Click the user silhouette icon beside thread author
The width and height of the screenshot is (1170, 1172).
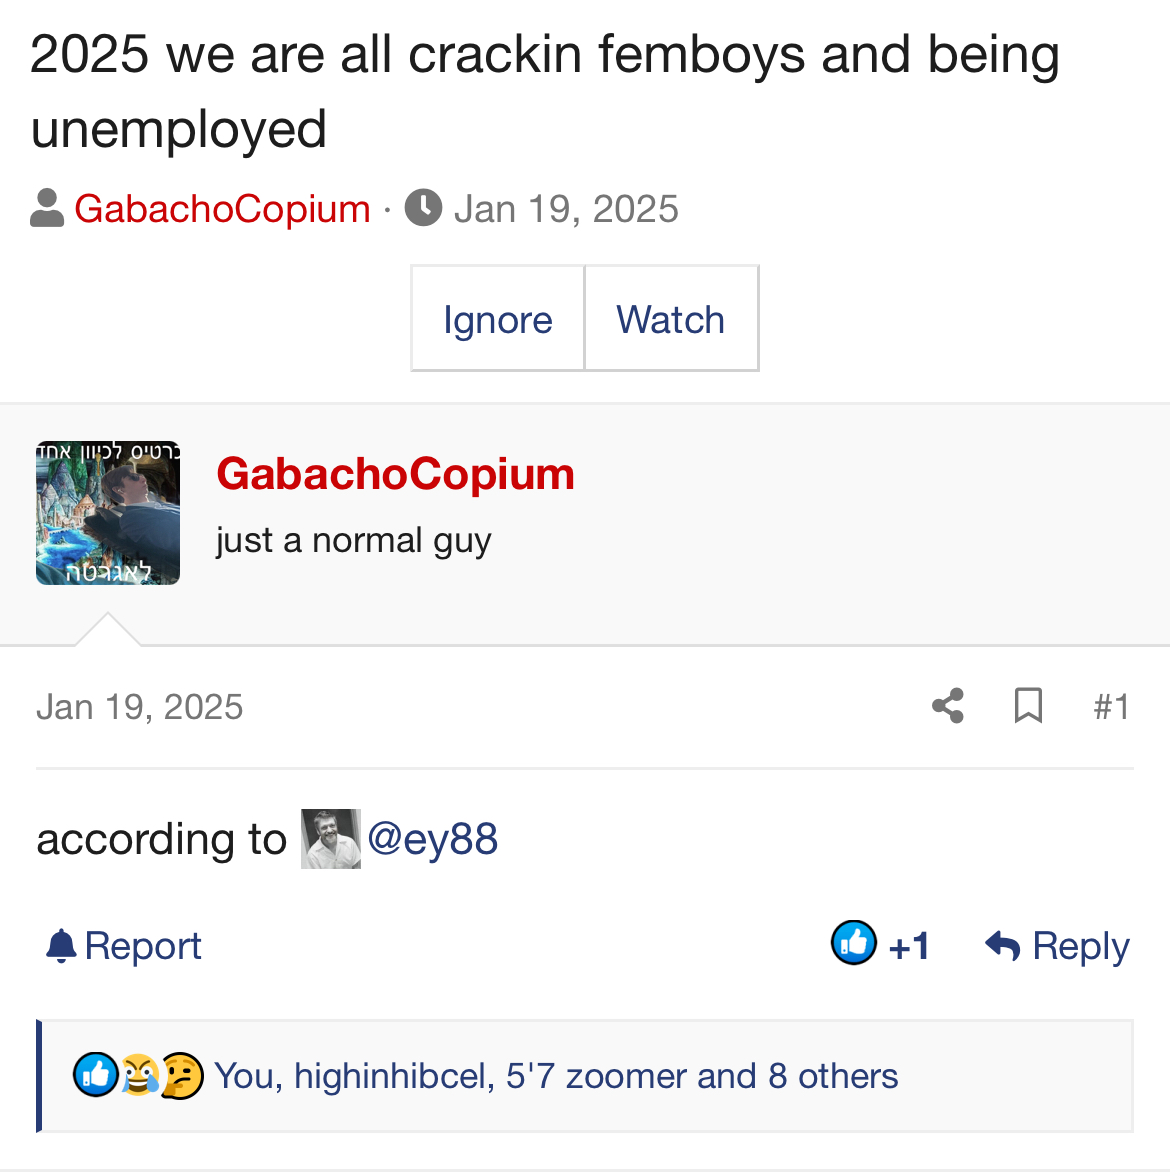47,209
